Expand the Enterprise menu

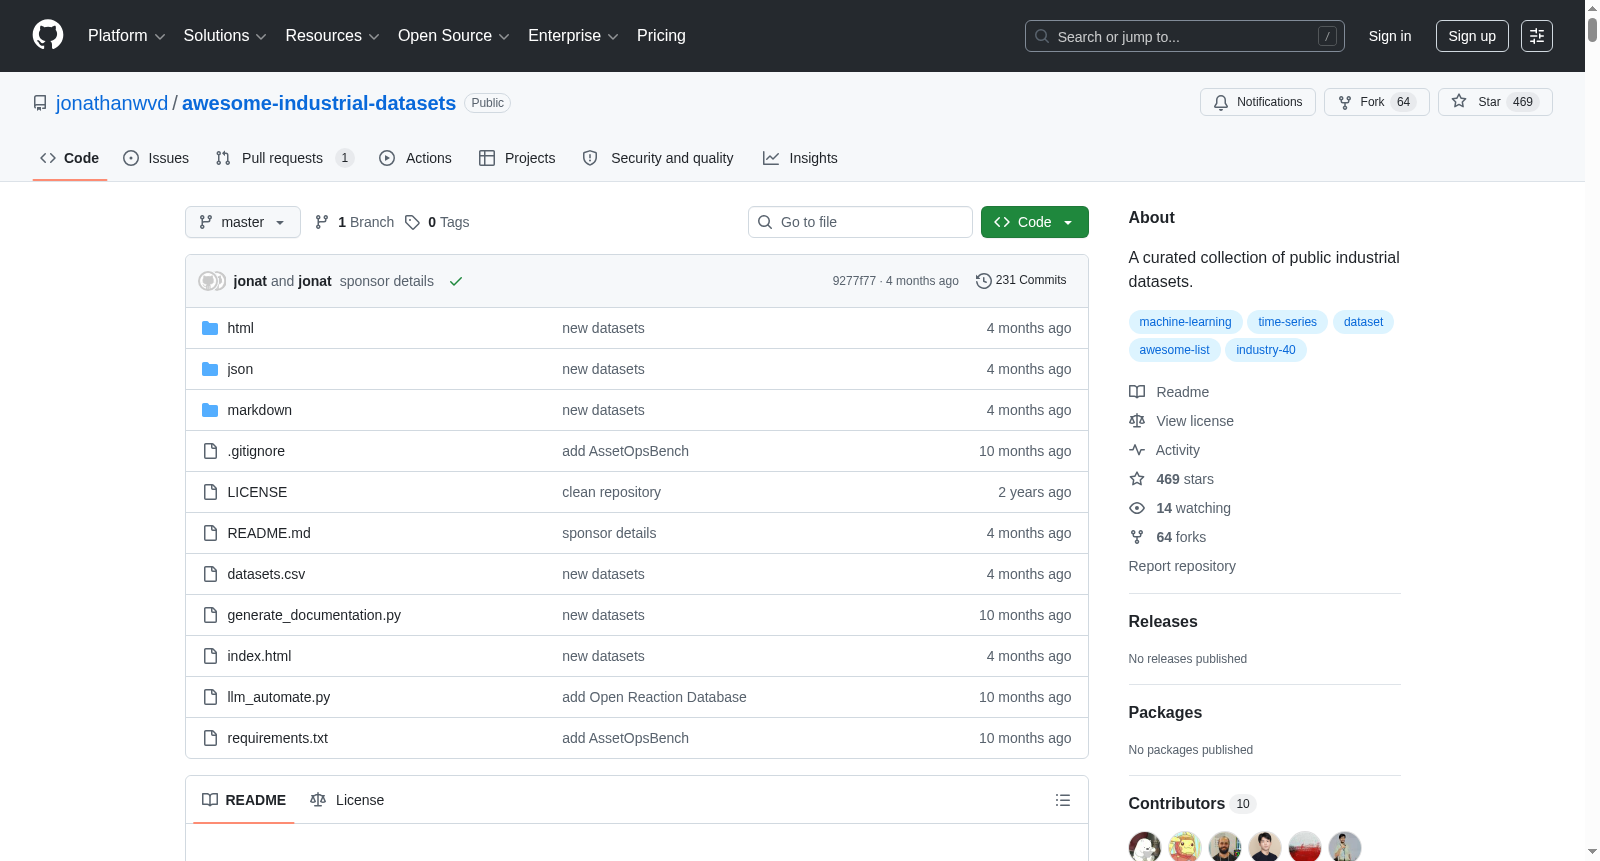(573, 36)
